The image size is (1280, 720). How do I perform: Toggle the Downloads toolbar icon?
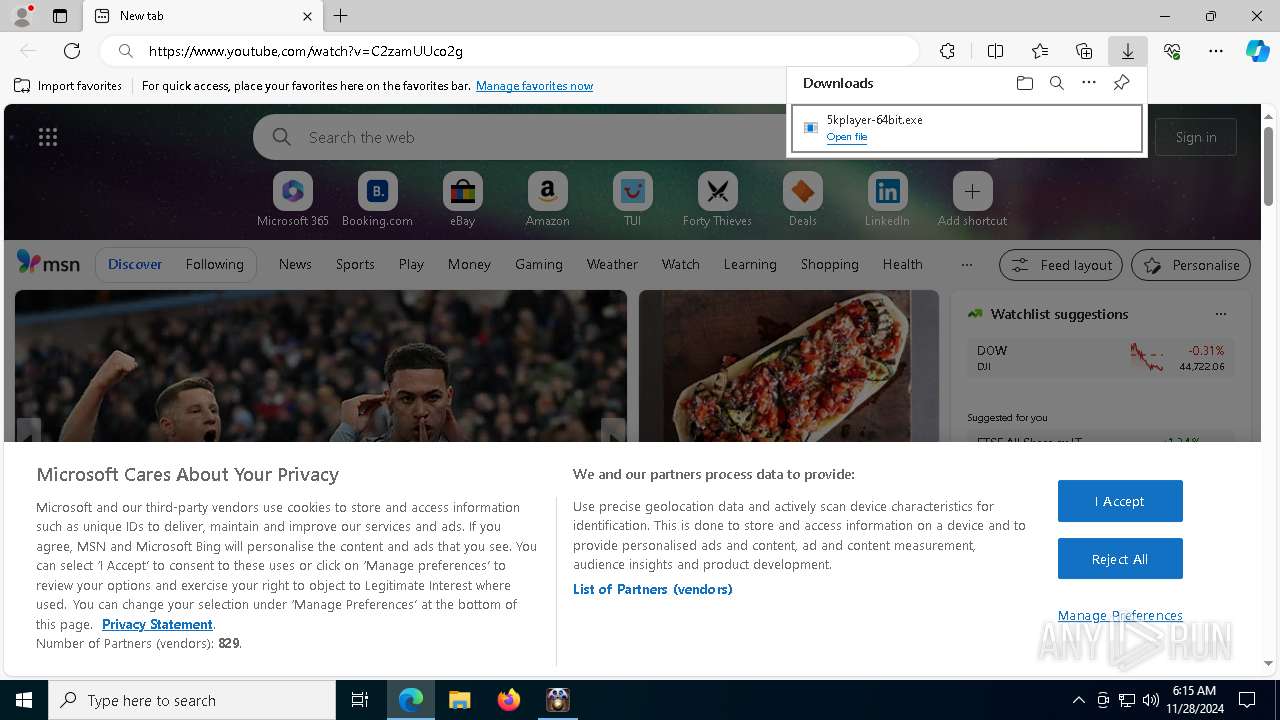pos(1128,51)
